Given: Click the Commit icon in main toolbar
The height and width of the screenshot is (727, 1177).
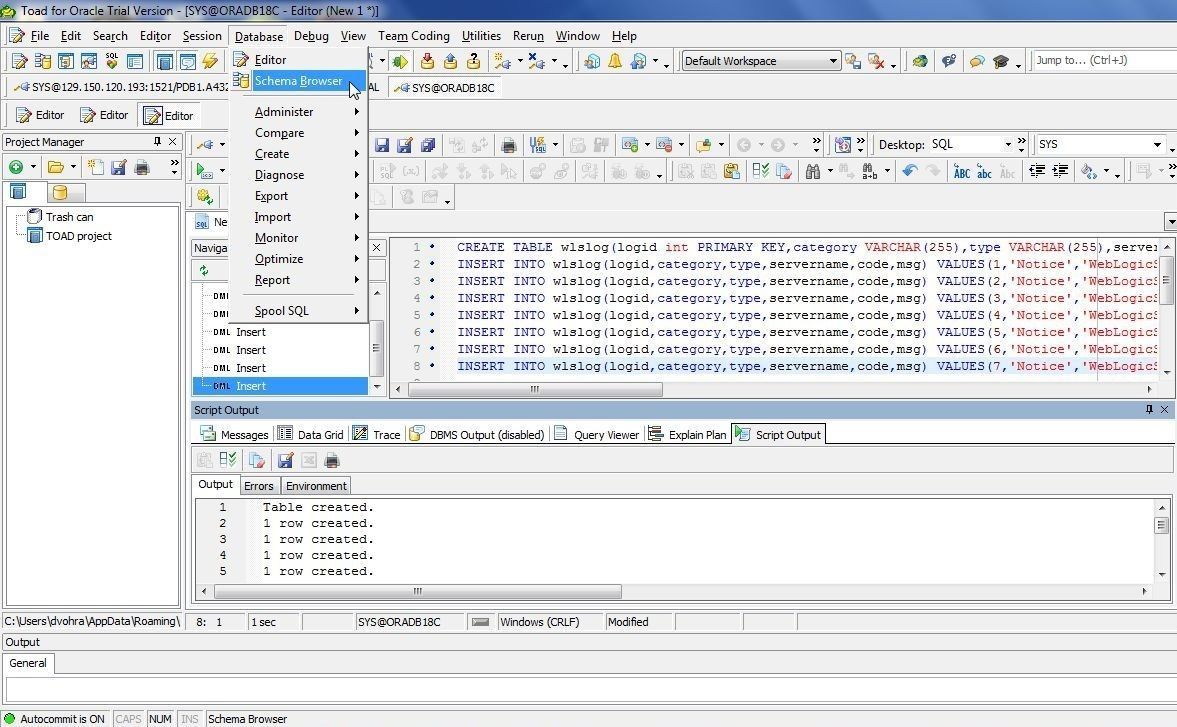Looking at the screenshot, I should [x=427, y=61].
